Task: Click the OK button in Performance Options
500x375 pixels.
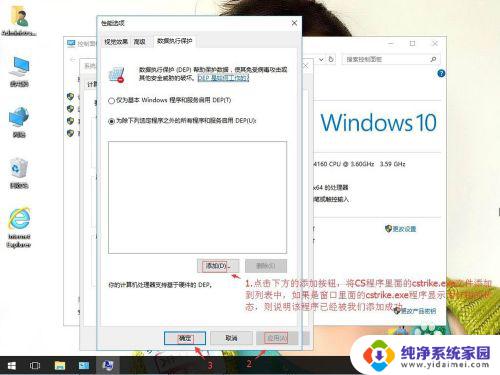Action: pos(185,338)
